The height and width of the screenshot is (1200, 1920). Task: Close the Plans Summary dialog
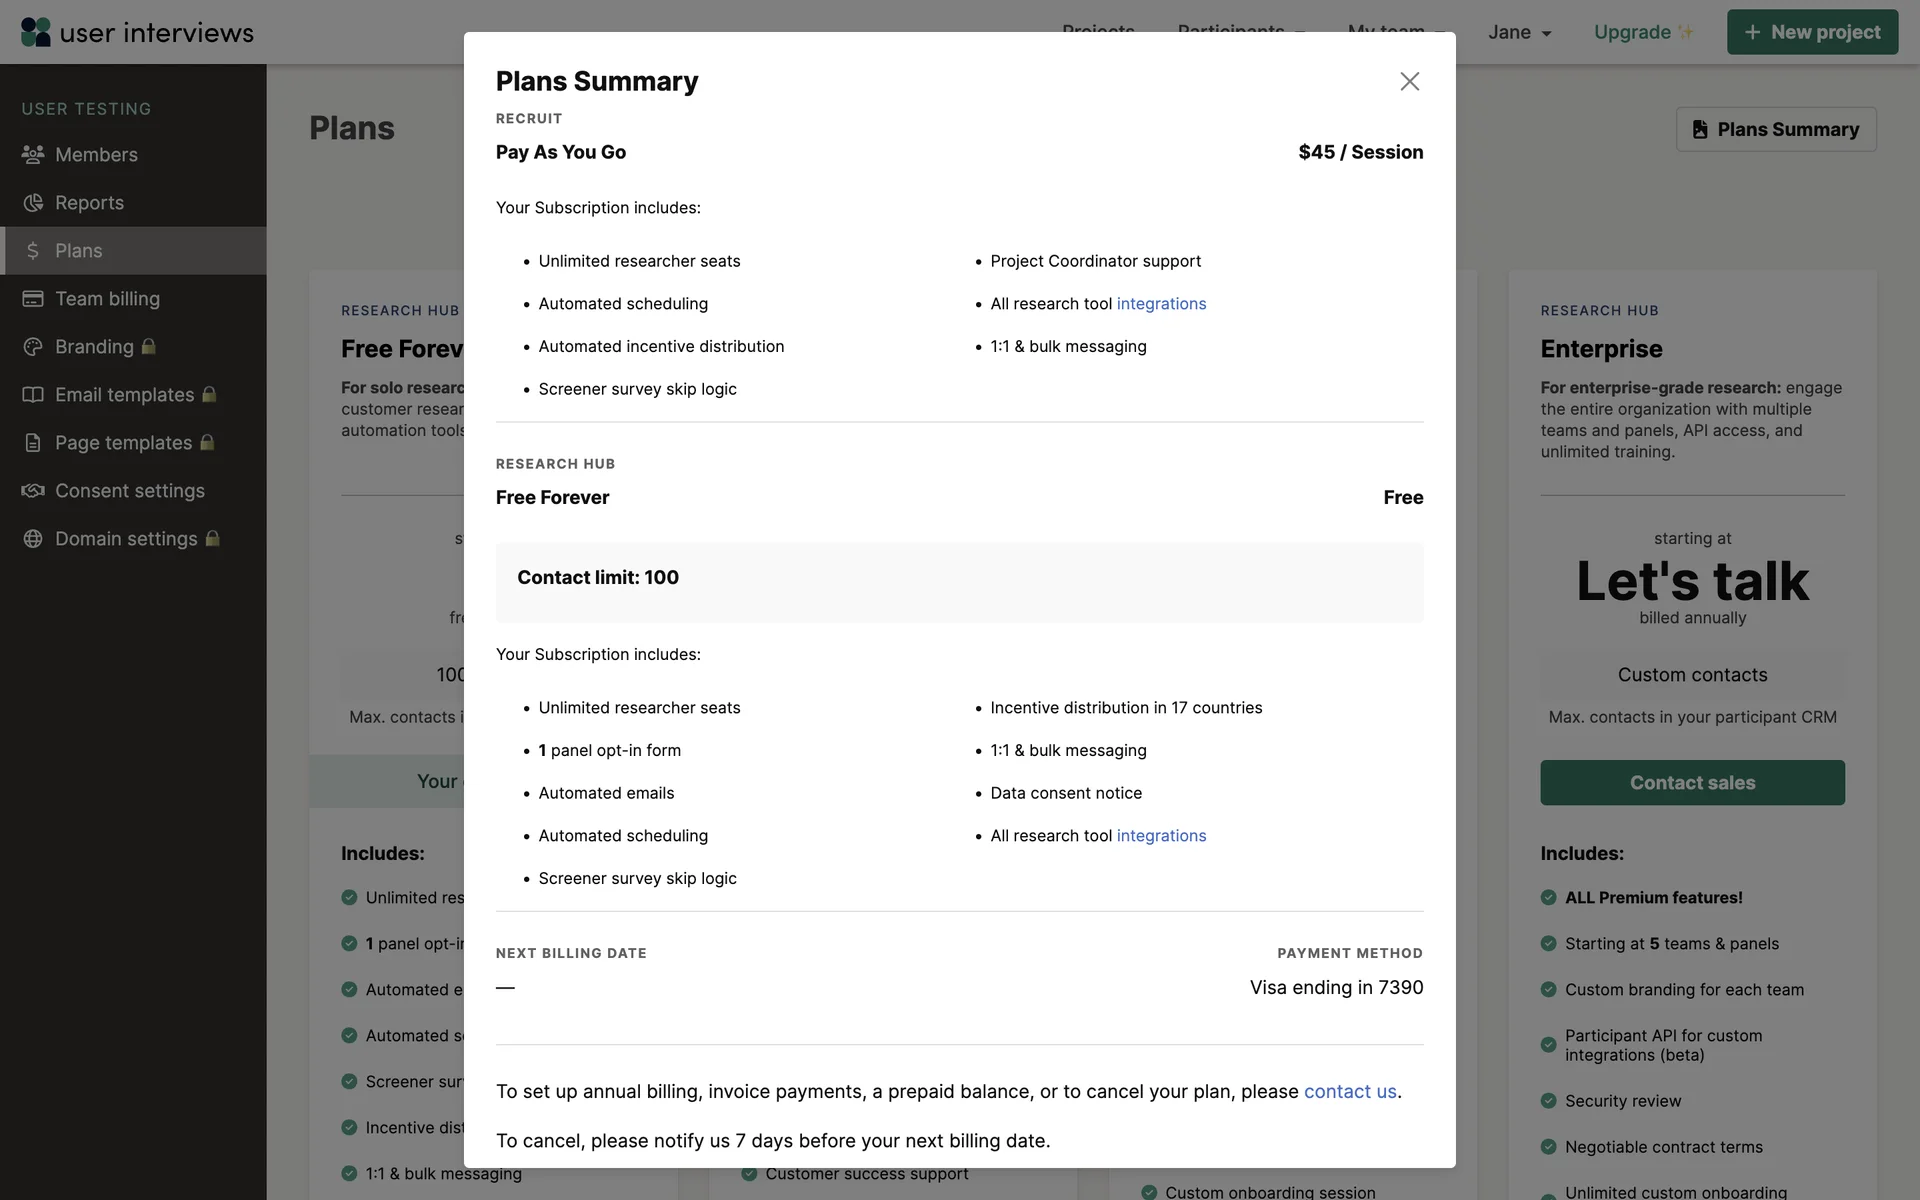tap(1409, 81)
